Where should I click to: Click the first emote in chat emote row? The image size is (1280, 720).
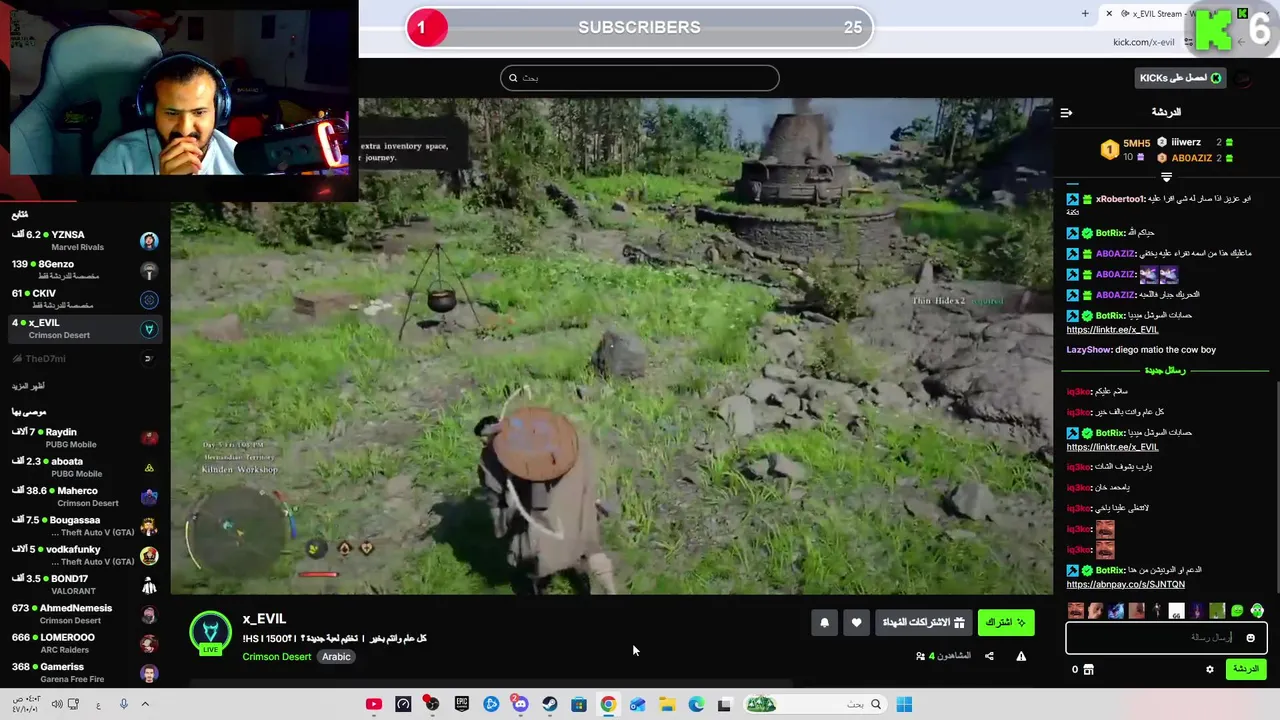tap(1075, 610)
